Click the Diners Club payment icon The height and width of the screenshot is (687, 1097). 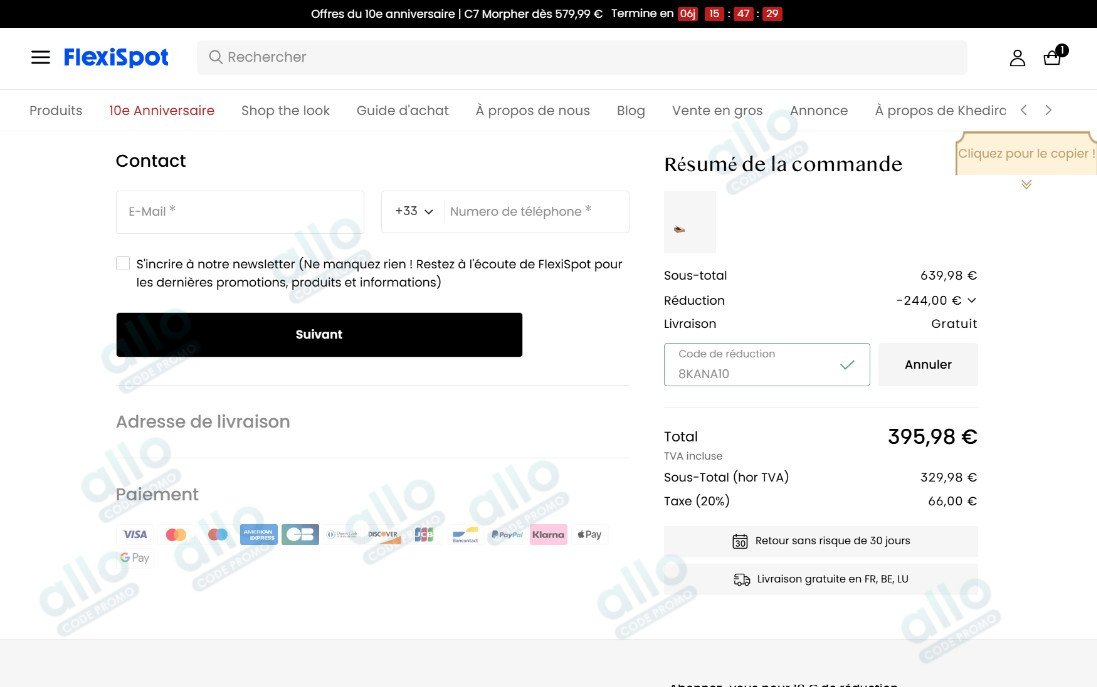(341, 534)
